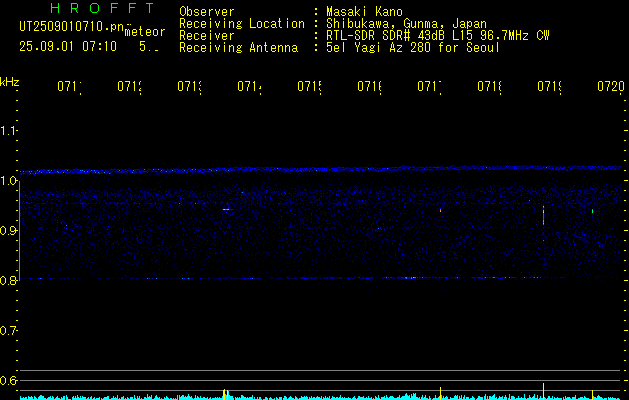Click the word 'meteor' under the file name
The width and height of the screenshot is (629, 400).
(145, 32)
